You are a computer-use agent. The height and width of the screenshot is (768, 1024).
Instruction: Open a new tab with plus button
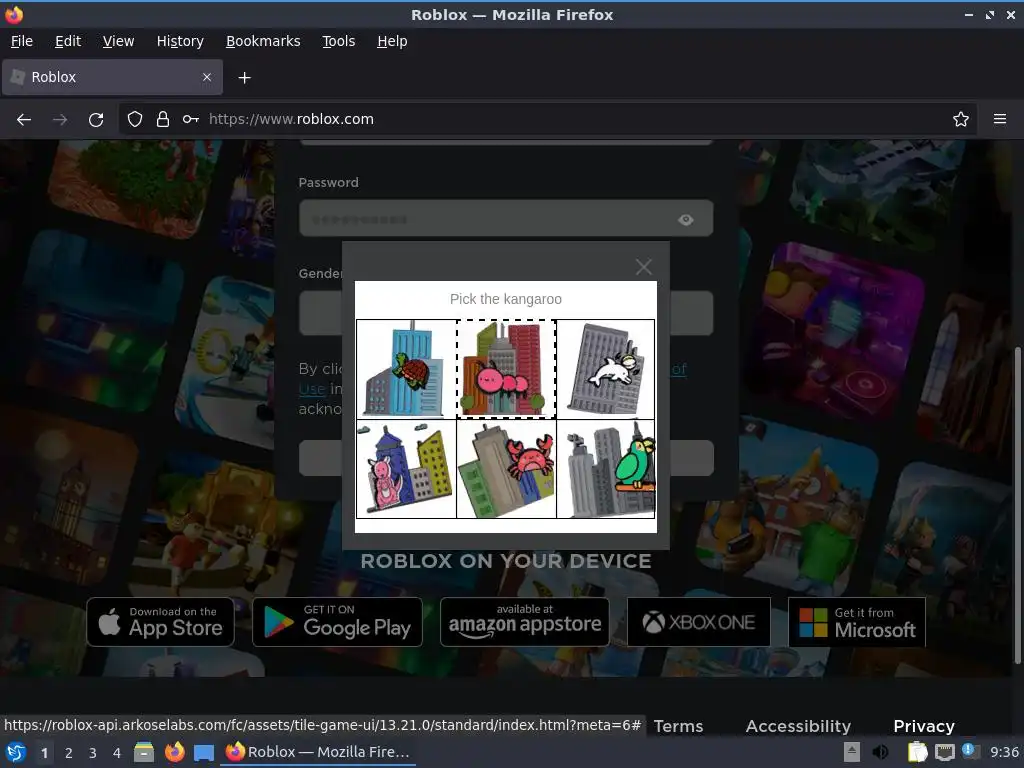[244, 78]
